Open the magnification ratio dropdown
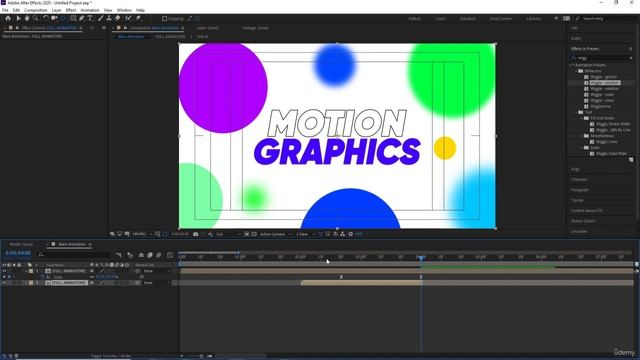Viewport: 640px width, 360px height. 142,234
